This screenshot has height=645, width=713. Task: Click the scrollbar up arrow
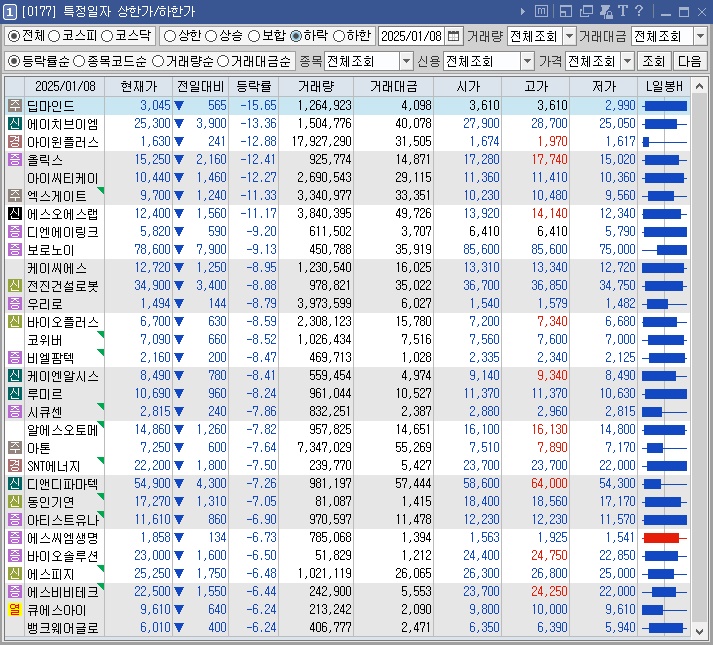(699, 86)
